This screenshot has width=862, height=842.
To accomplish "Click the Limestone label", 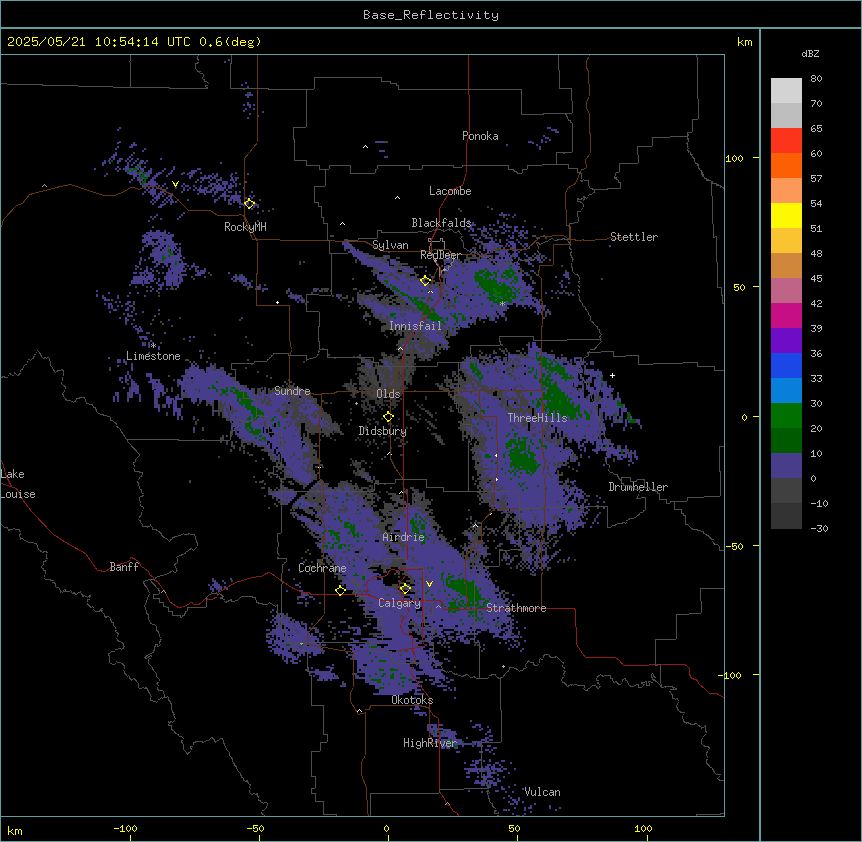I will (153, 356).
